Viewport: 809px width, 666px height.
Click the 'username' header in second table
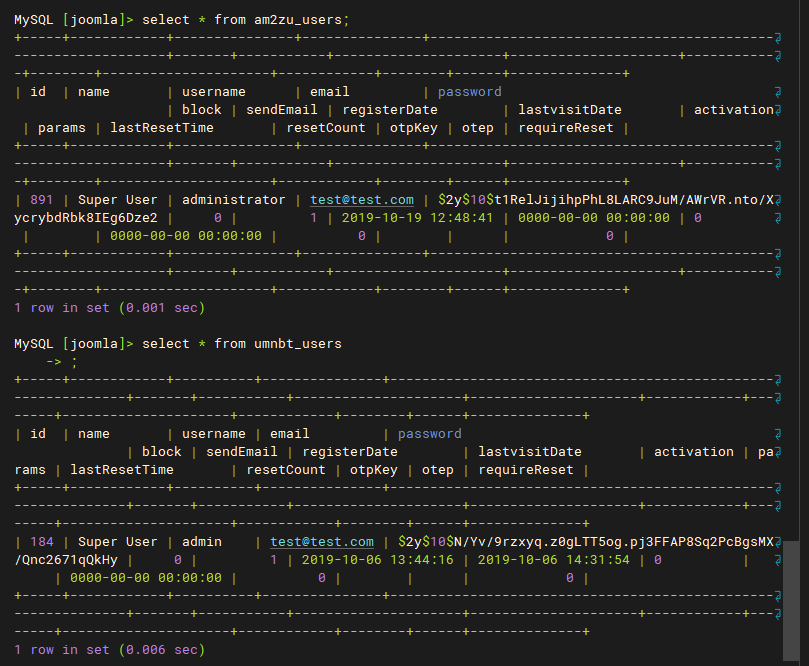(x=214, y=434)
